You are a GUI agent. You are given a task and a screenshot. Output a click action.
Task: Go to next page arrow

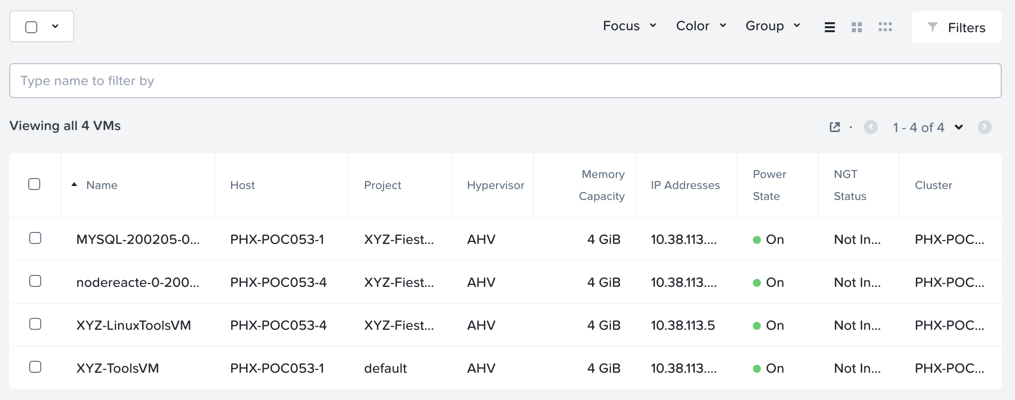985,127
